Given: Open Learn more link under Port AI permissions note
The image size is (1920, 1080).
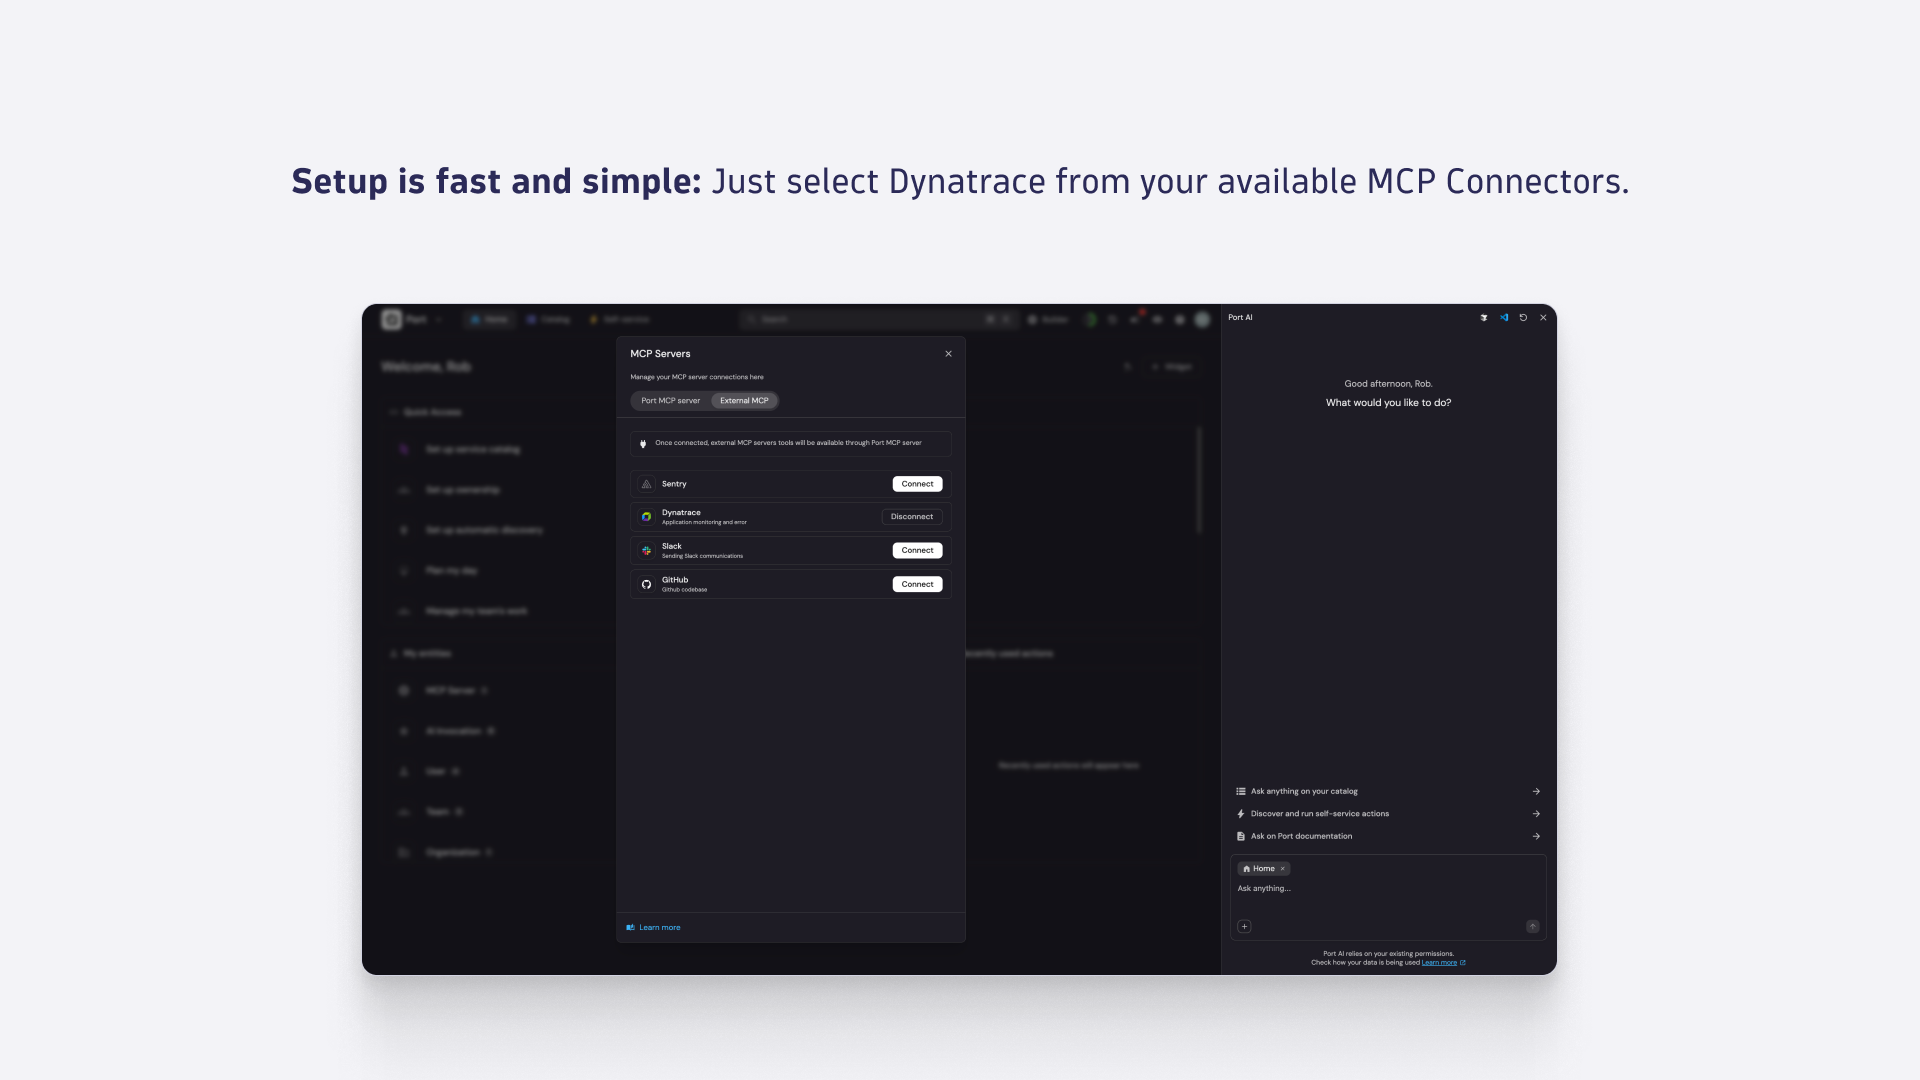Looking at the screenshot, I should pyautogui.click(x=1439, y=963).
